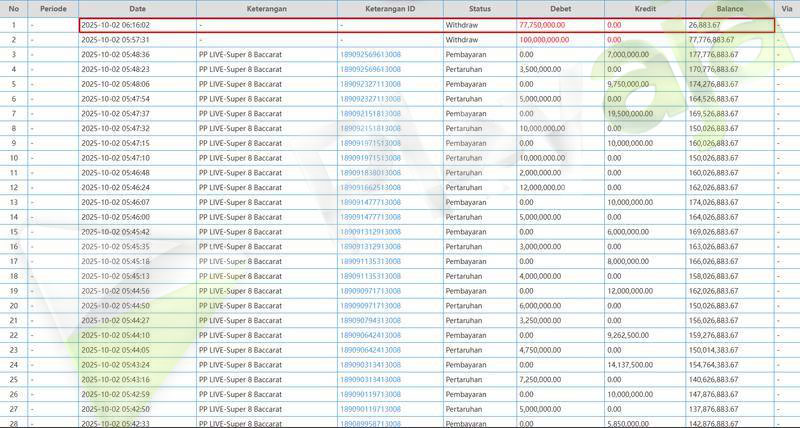Viewport: 800px width, 428px height.
Task: Click the Withdraw status in row 2
Action: [463, 39]
